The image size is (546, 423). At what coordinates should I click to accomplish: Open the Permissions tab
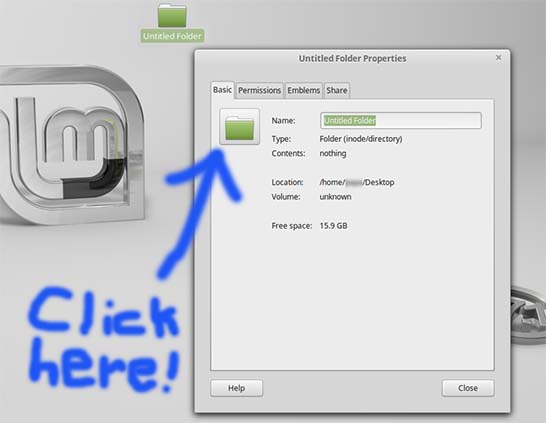259,91
